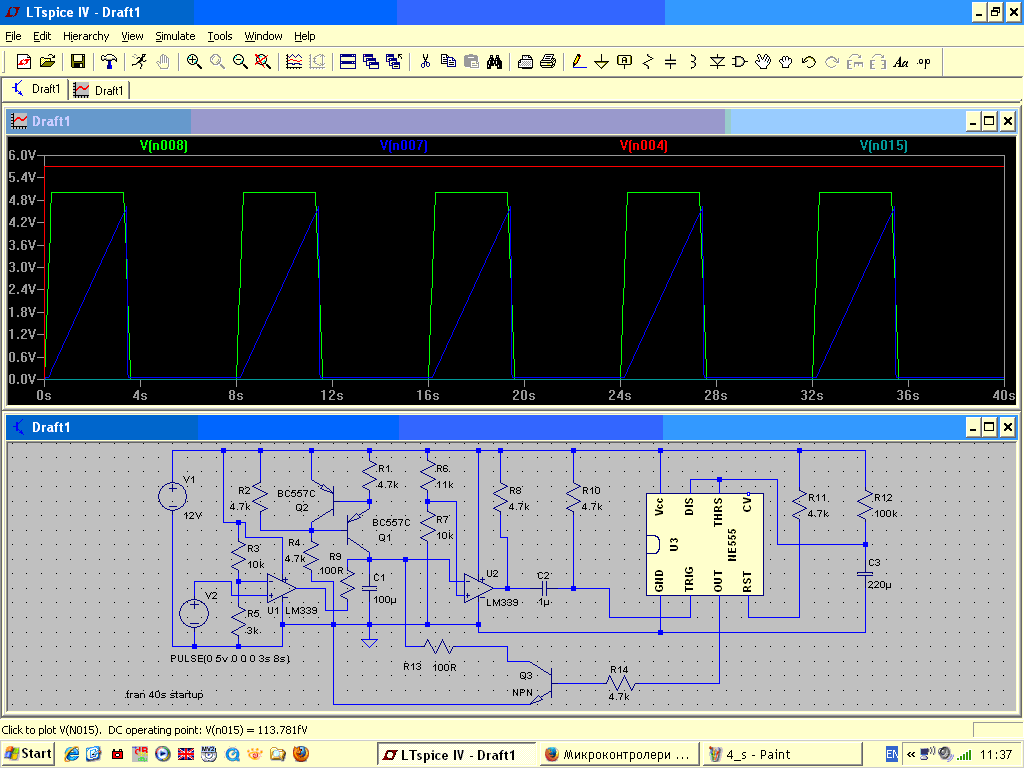Select the V(n004) red trace label
This screenshot has height=768, width=1024.
[643, 146]
